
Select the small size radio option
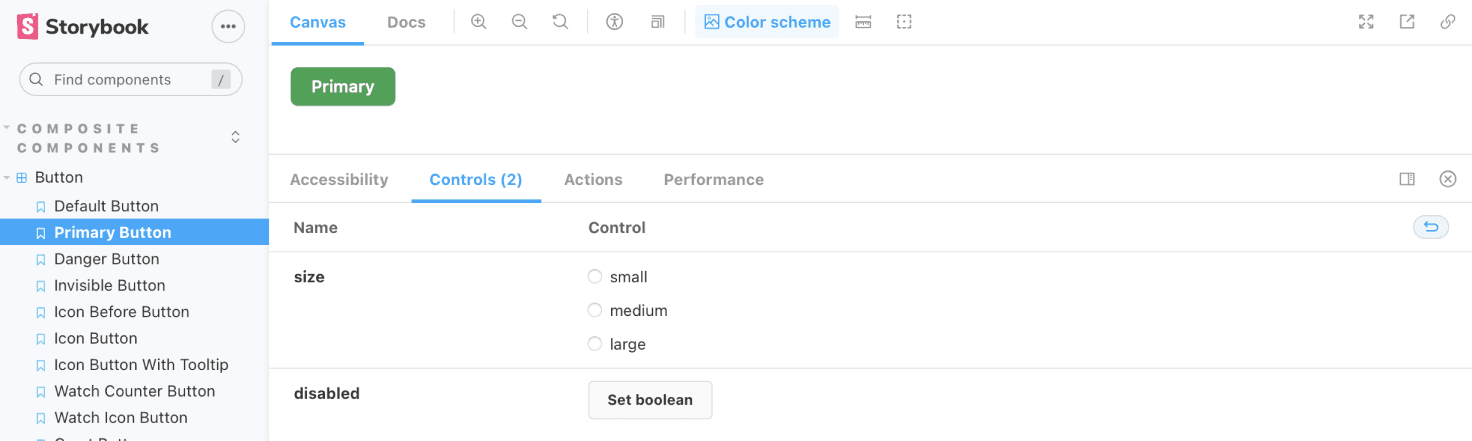pyautogui.click(x=595, y=277)
